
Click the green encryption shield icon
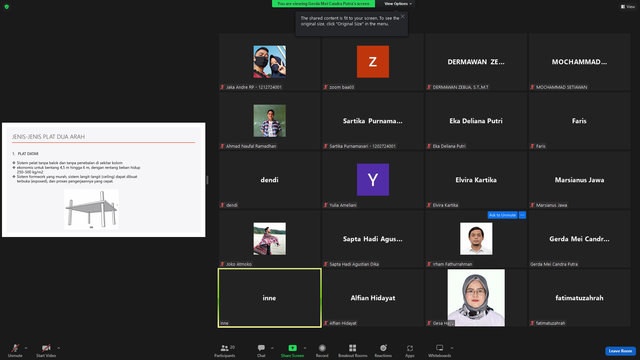[7, 7]
